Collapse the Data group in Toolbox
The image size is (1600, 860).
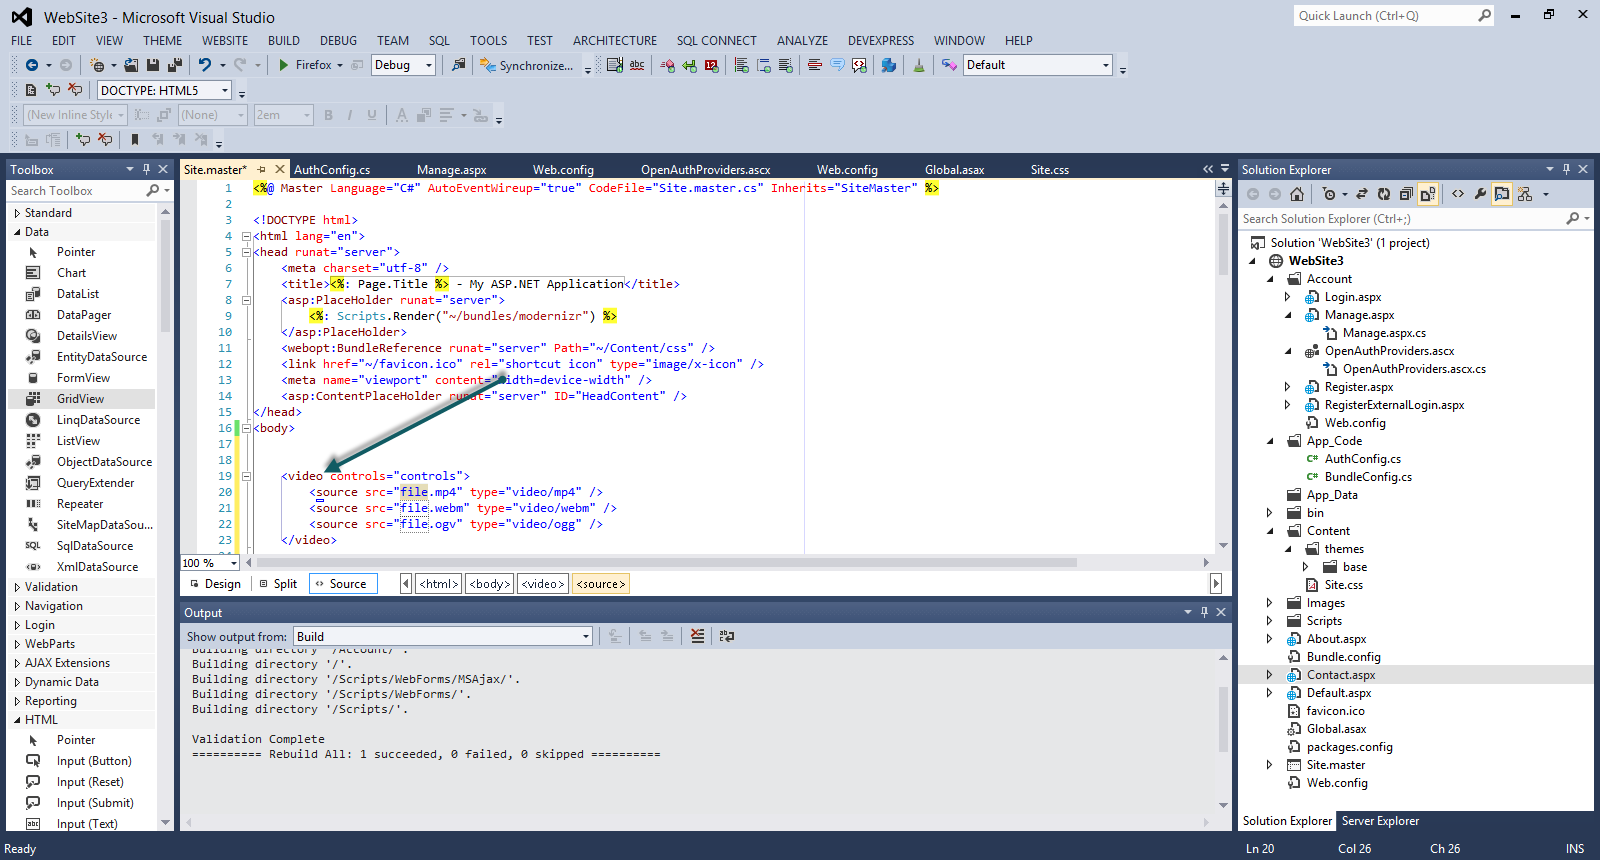(x=17, y=232)
